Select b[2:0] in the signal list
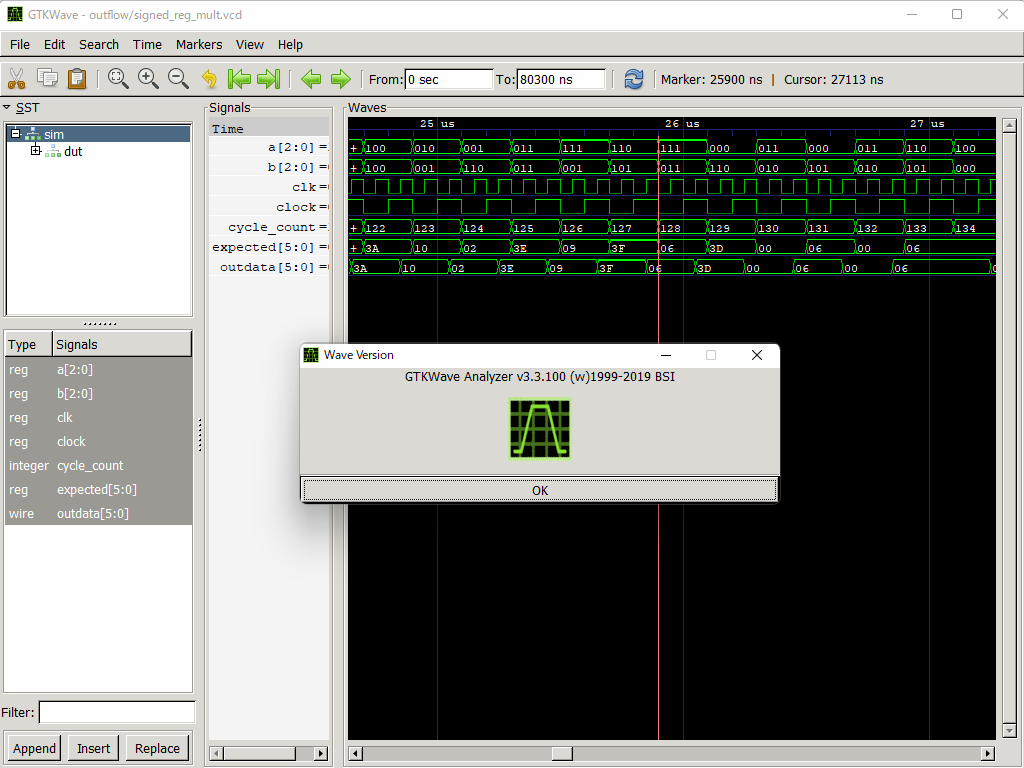 tap(99, 394)
